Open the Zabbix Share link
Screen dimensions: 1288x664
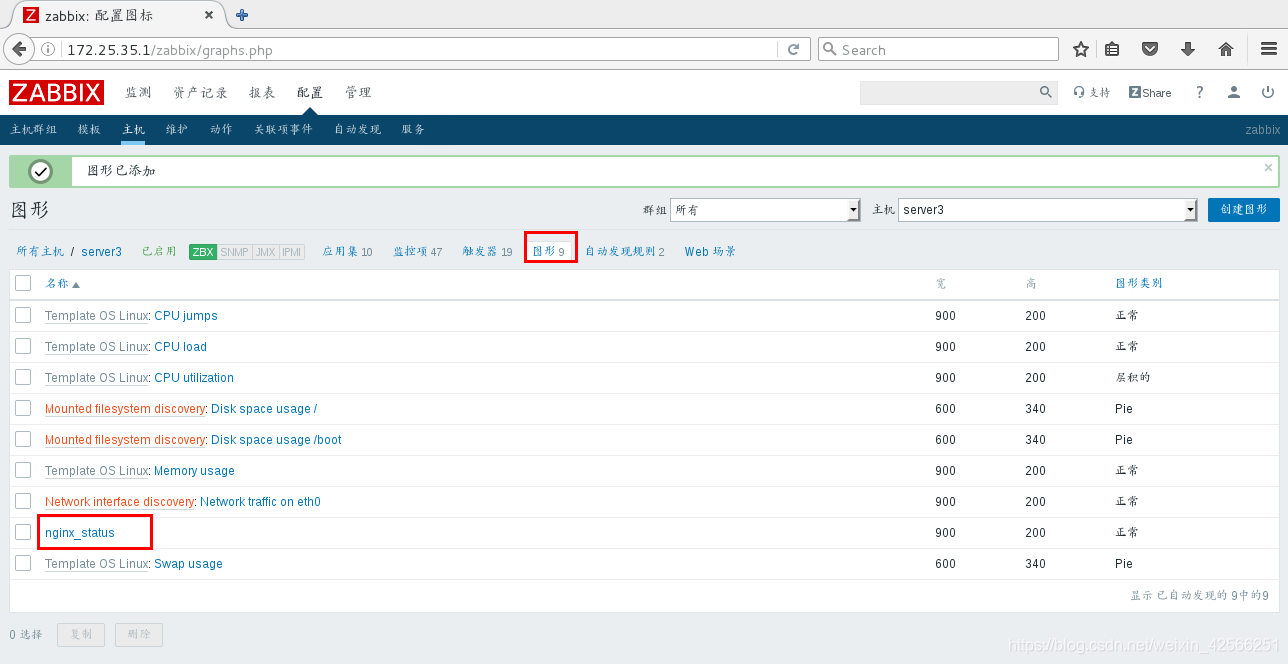click(1150, 92)
